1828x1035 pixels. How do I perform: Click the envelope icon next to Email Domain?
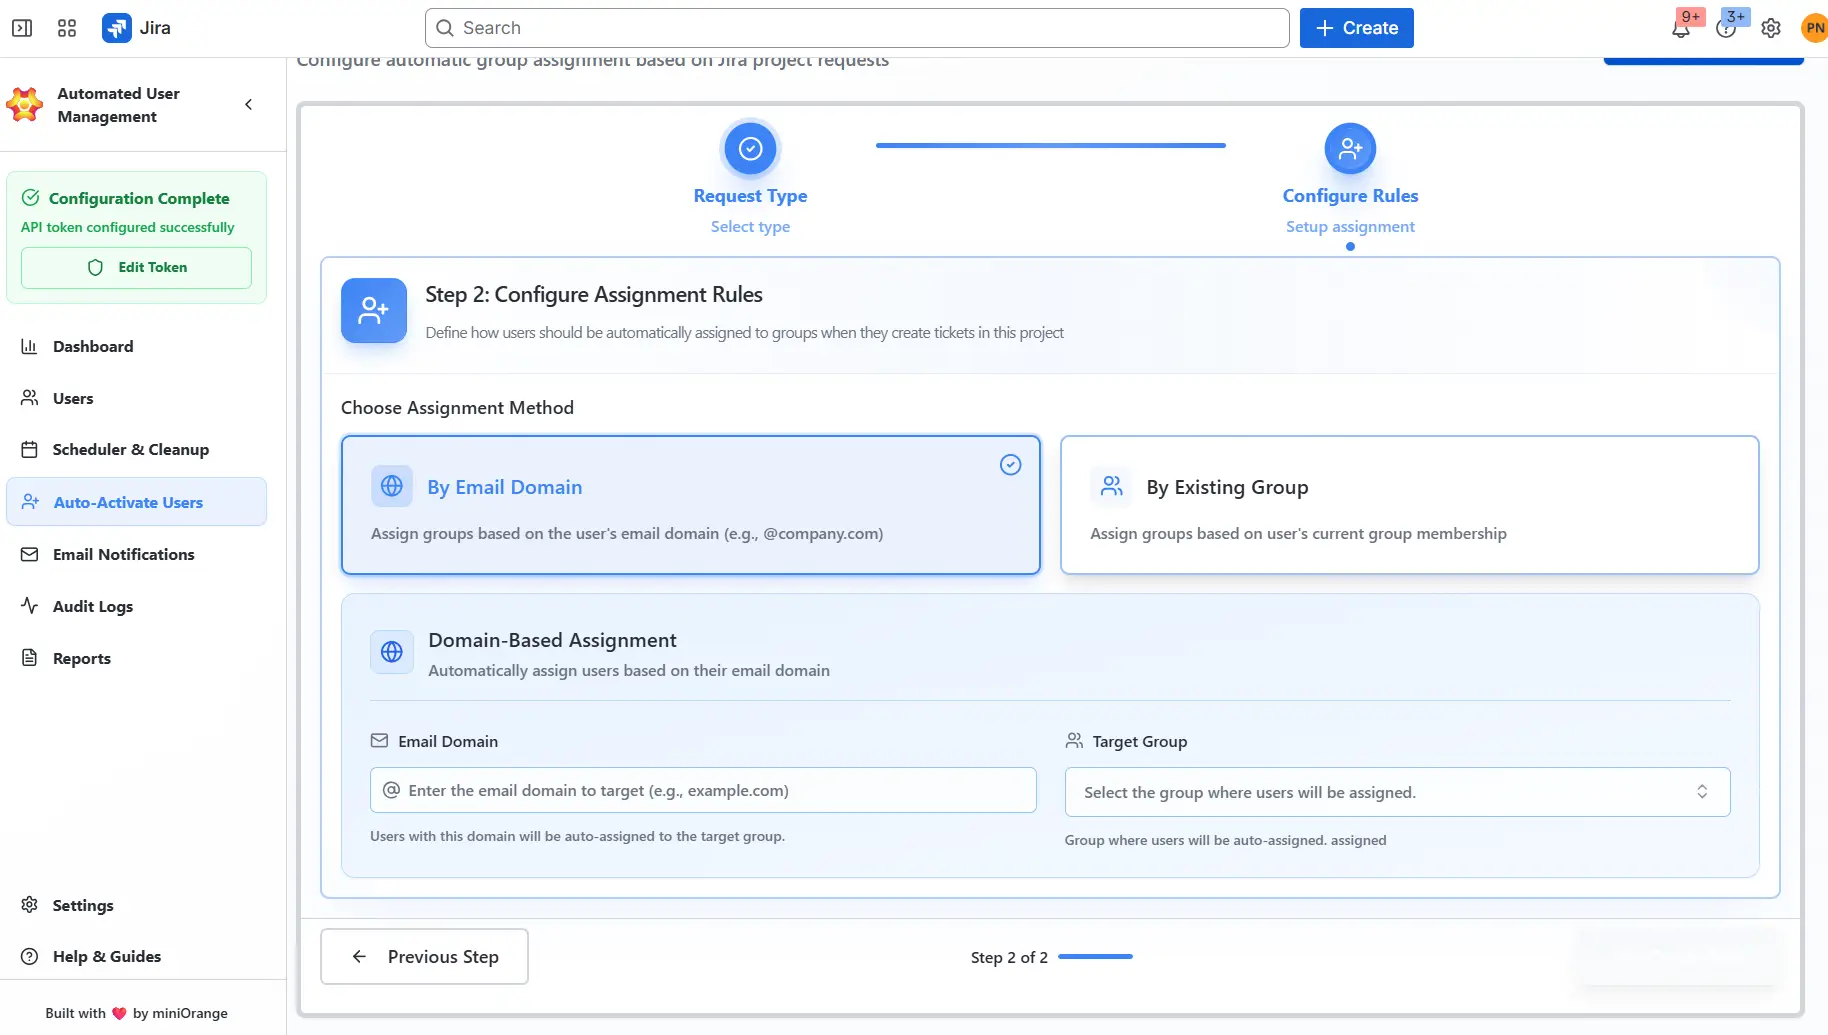pyautogui.click(x=379, y=741)
